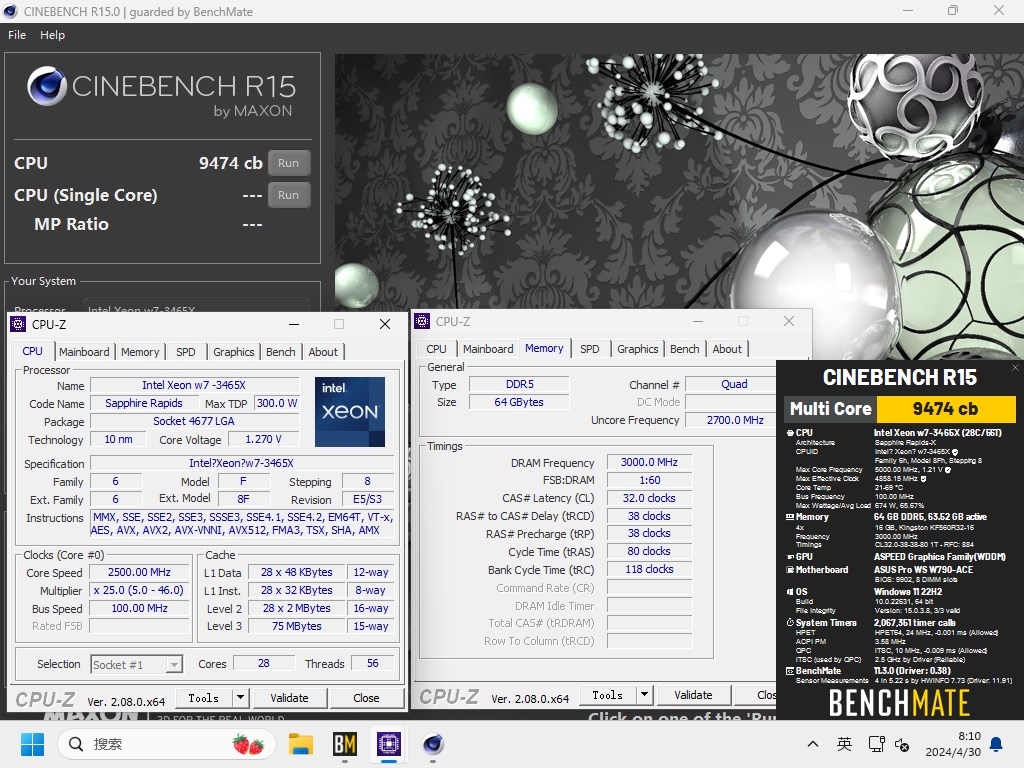Screen dimensions: 1024x768
Task: Click the strawberry icon in search box
Action: [248, 744]
